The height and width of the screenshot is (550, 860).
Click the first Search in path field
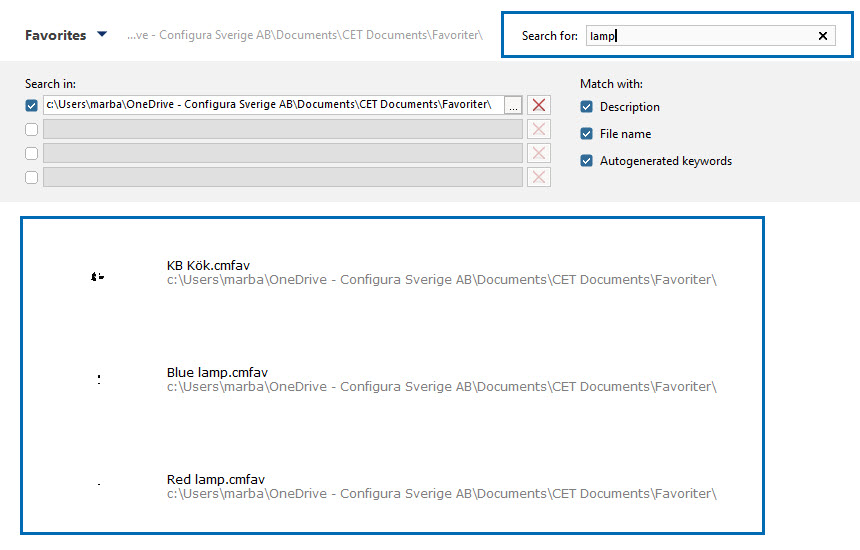click(273, 105)
